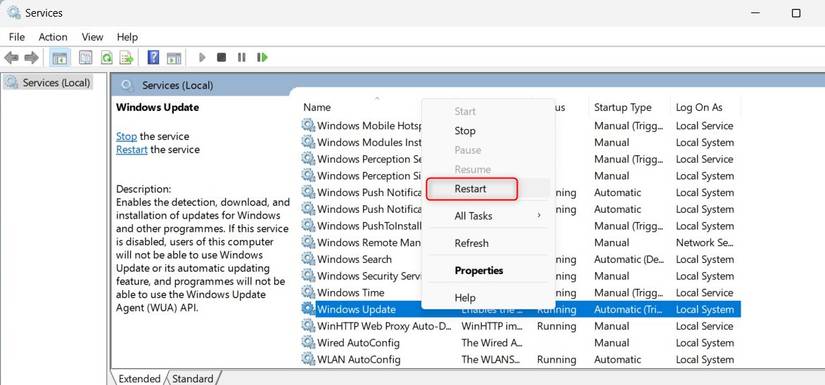This screenshot has height=385, width=825.
Task: Click 'Automatic (Tri...' cell in Windows Update row
Action: coord(628,309)
